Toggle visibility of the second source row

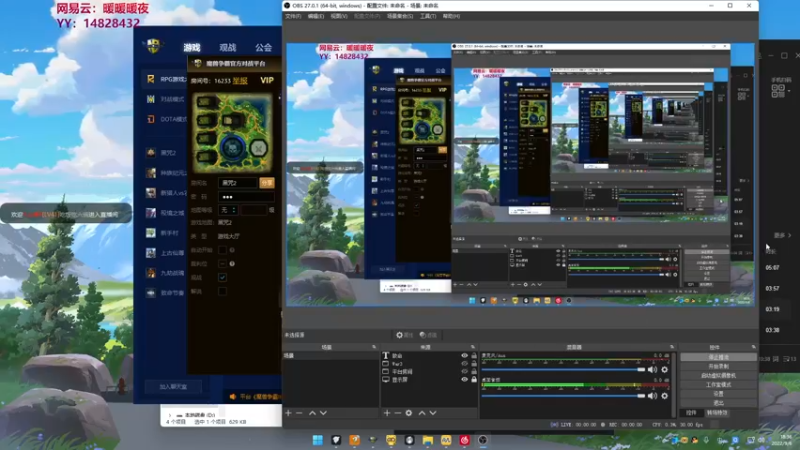(464, 364)
